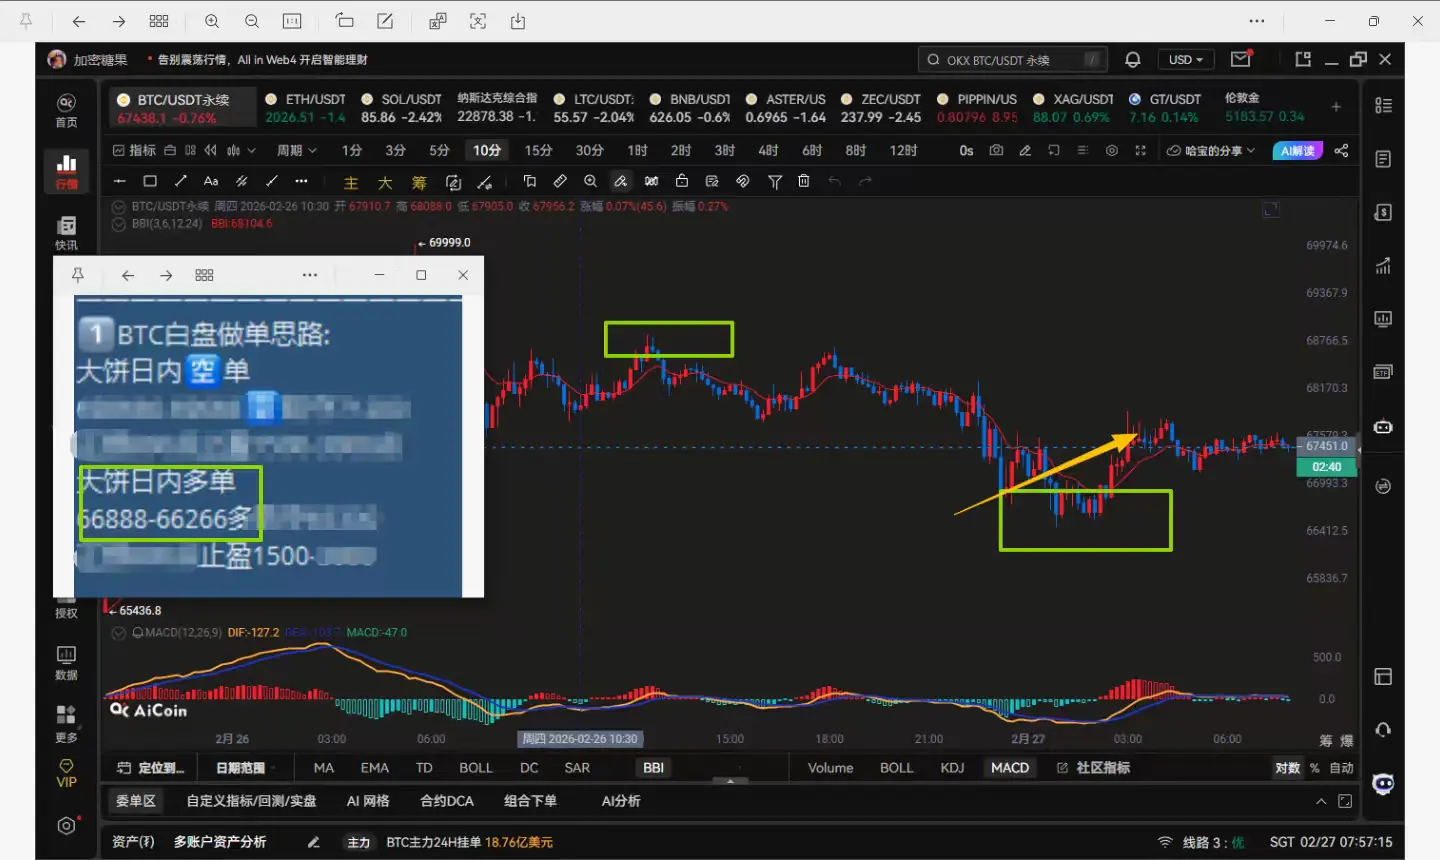Screen dimensions: 1440x860
Task: Toggle the MACD sub-indicator
Action: (x=1010, y=768)
